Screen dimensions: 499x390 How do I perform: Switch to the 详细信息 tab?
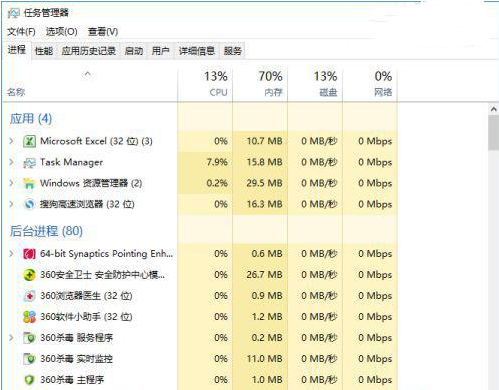197,51
